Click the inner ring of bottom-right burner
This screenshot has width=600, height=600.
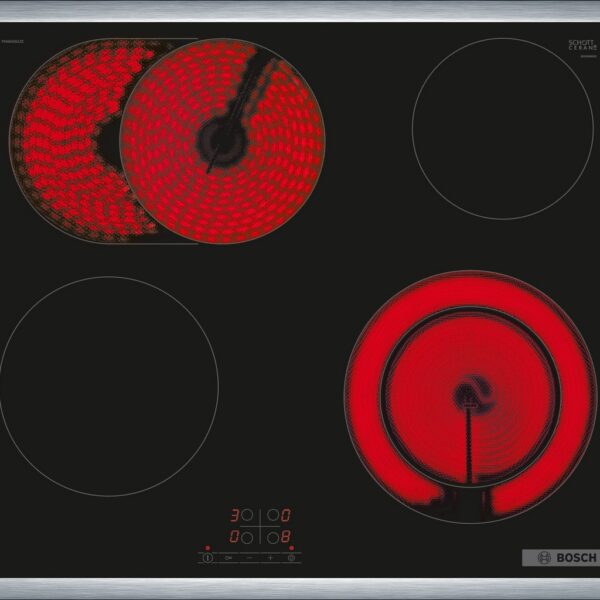coord(468,395)
